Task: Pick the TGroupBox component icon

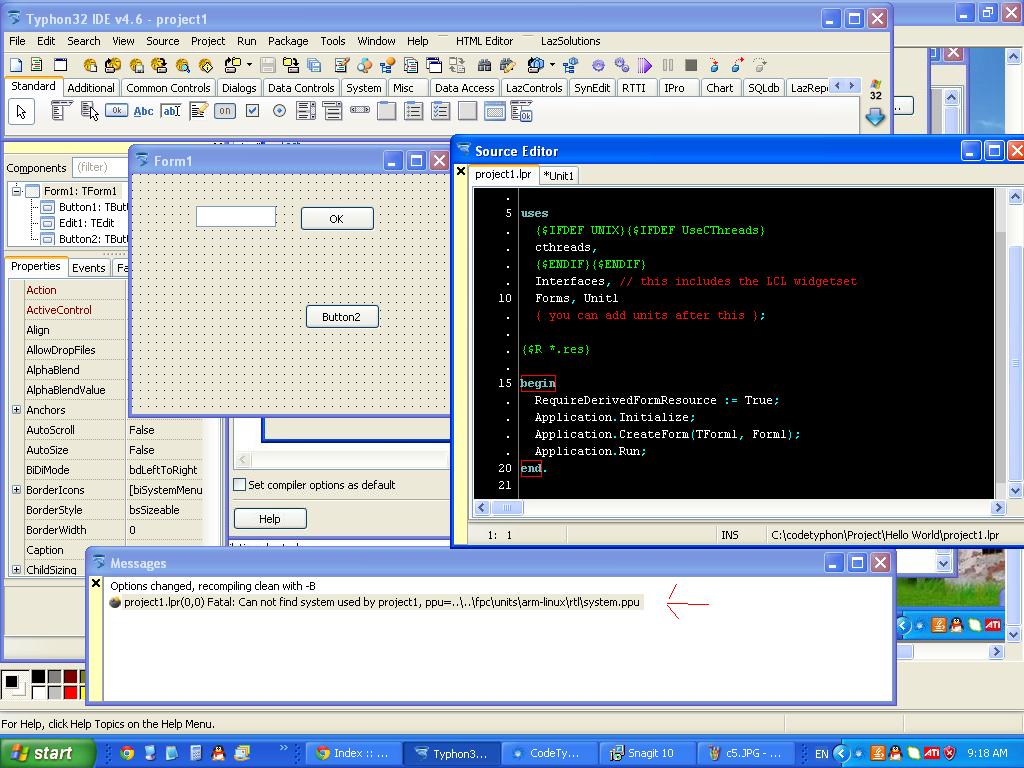Action: 387,111
